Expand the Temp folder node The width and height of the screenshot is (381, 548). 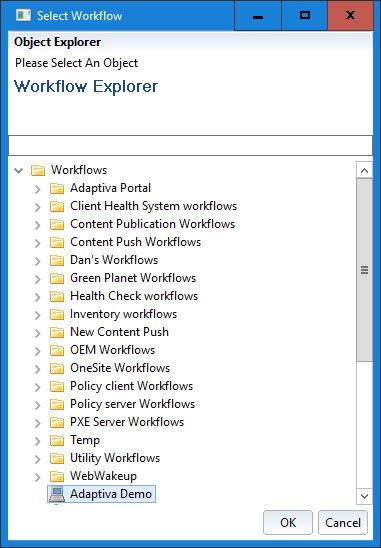pos(38,441)
